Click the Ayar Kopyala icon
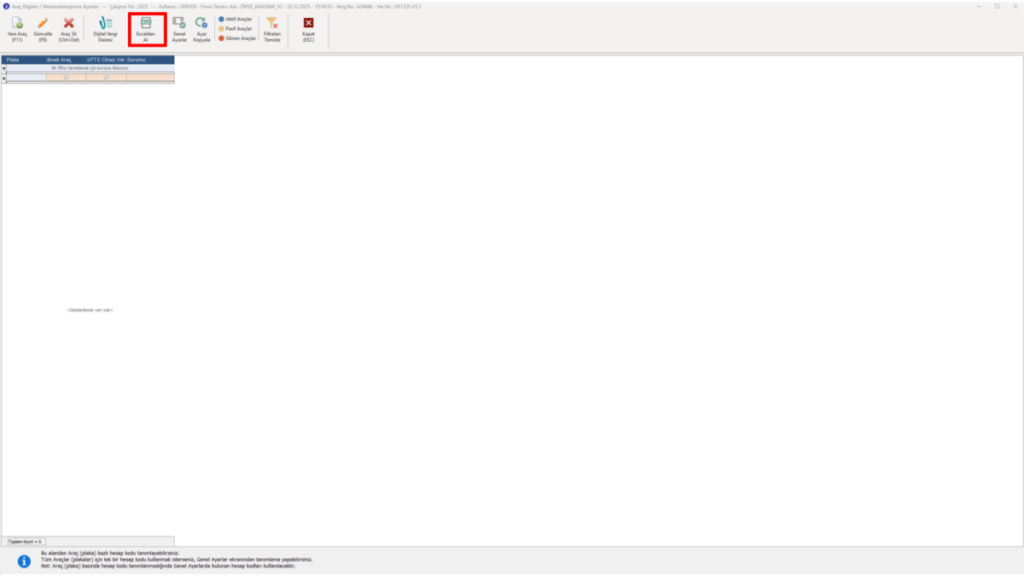Image resolution: width=1024 pixels, height=576 pixels. [201, 29]
